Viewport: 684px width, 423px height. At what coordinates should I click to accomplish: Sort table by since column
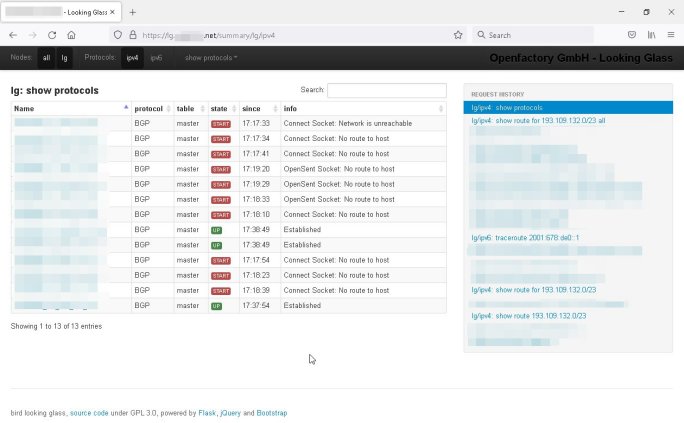coord(260,109)
